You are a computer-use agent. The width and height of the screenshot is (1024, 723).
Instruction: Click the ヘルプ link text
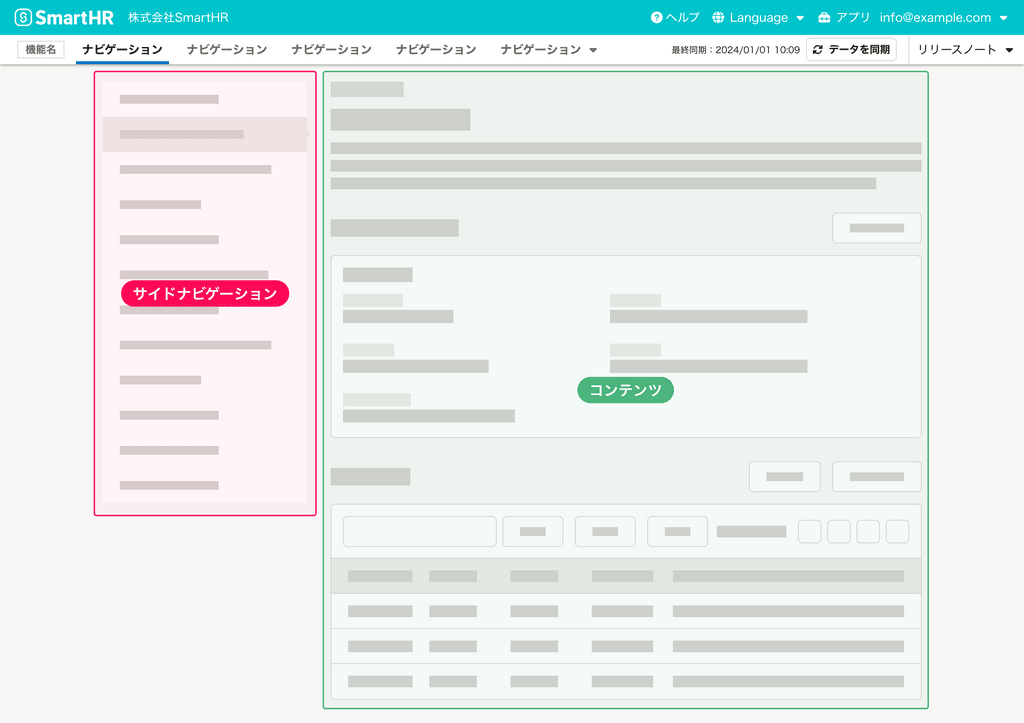point(682,16)
